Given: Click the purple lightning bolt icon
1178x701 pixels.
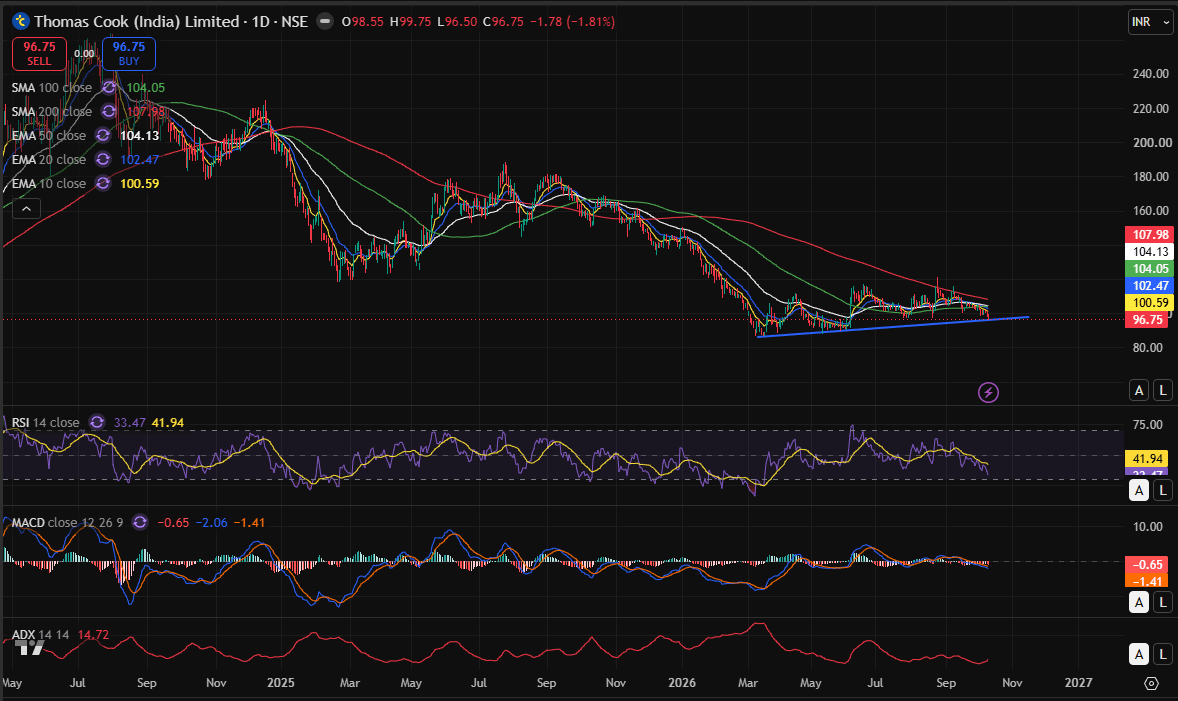Looking at the screenshot, I should click(x=988, y=392).
